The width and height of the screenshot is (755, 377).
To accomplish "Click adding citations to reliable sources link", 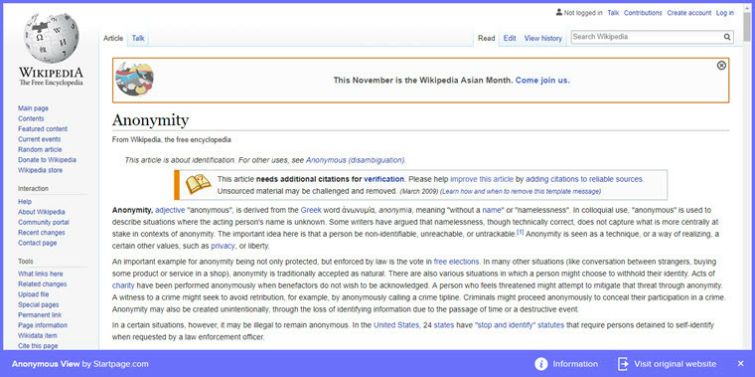I will pyautogui.click(x=584, y=179).
